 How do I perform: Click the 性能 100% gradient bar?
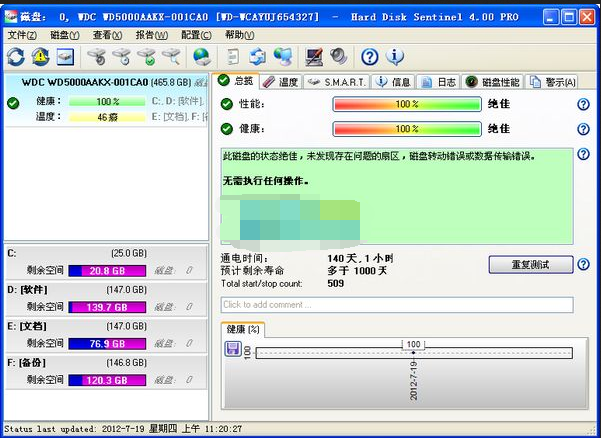[x=407, y=104]
